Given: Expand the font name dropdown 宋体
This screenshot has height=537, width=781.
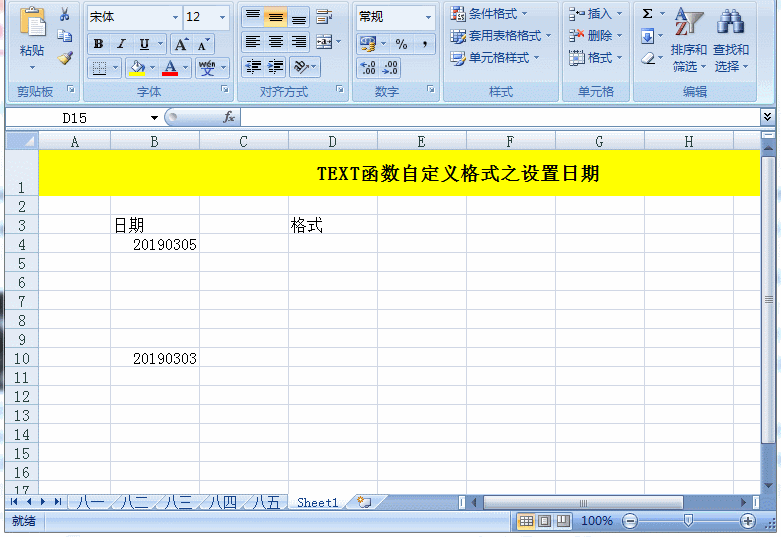Looking at the screenshot, I should click(x=175, y=17).
